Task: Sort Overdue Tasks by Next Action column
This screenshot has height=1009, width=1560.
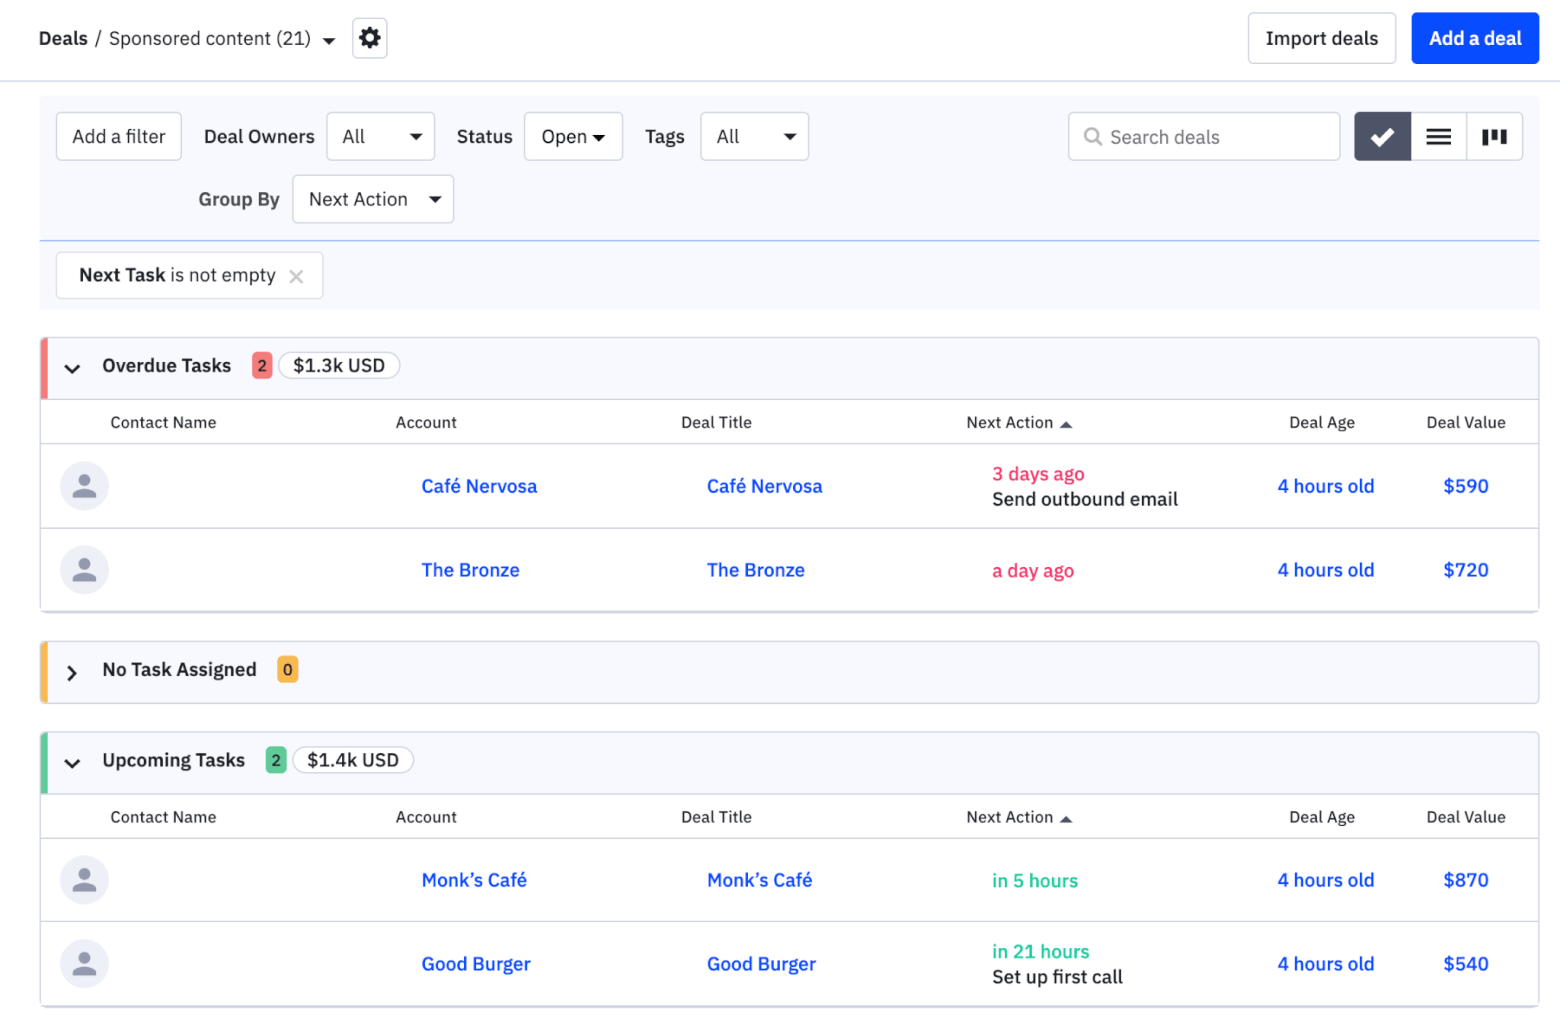Action: point(1018,423)
